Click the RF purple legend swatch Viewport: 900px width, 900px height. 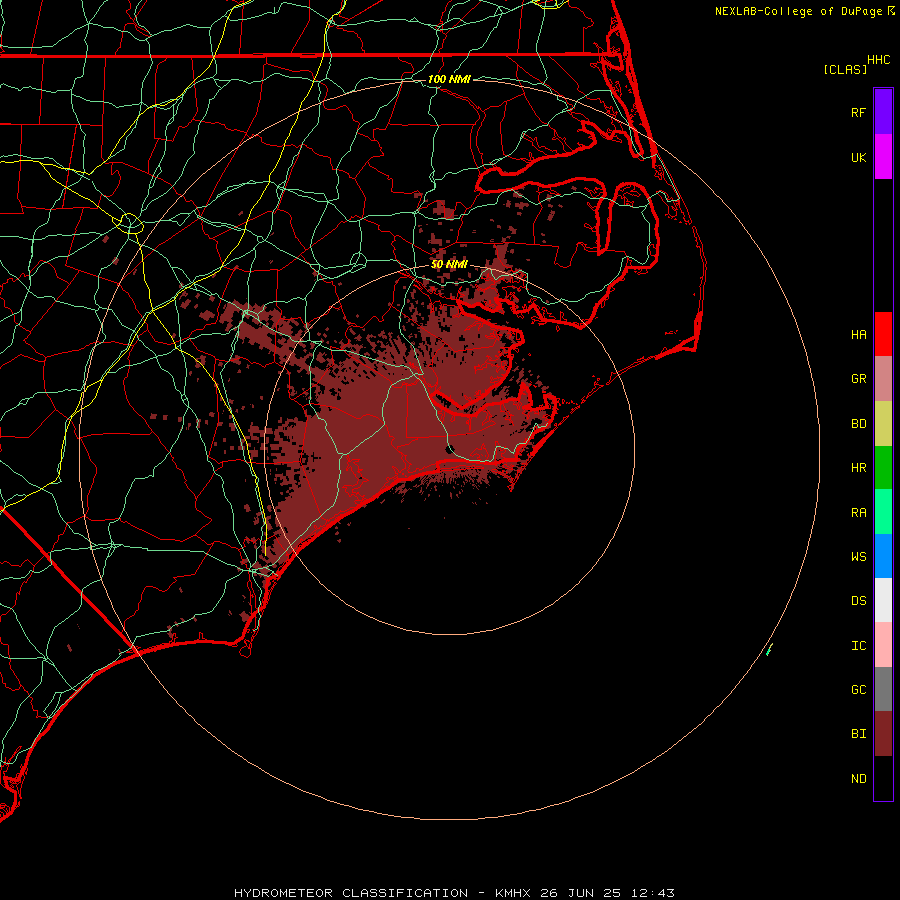(883, 112)
